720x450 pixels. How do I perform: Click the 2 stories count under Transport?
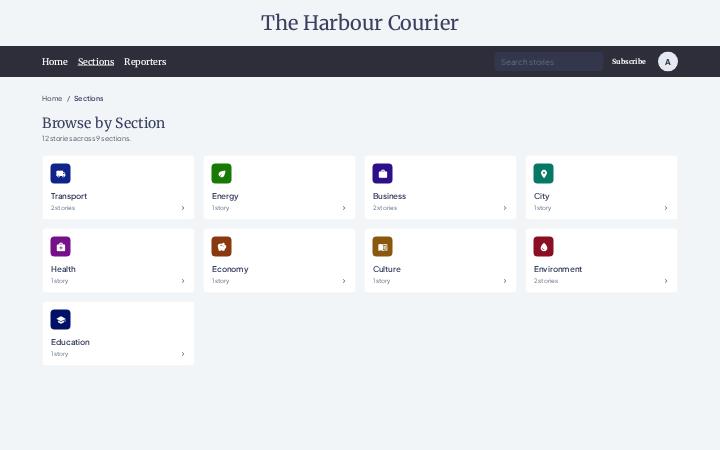(63, 208)
